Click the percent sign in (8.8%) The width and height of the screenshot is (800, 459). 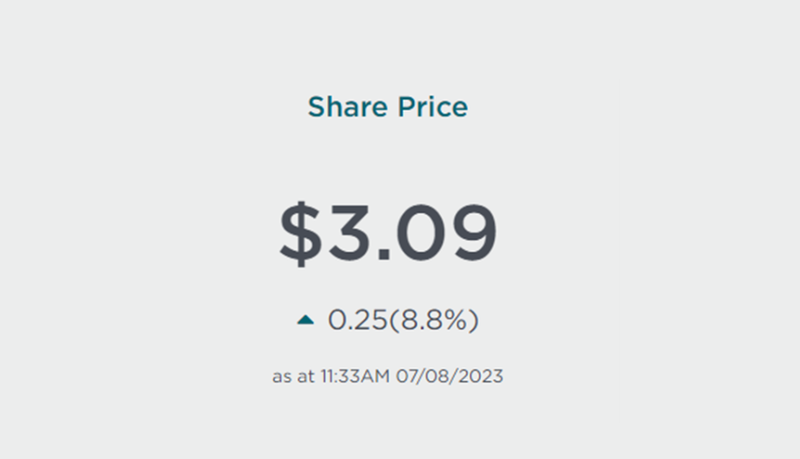pos(458,320)
